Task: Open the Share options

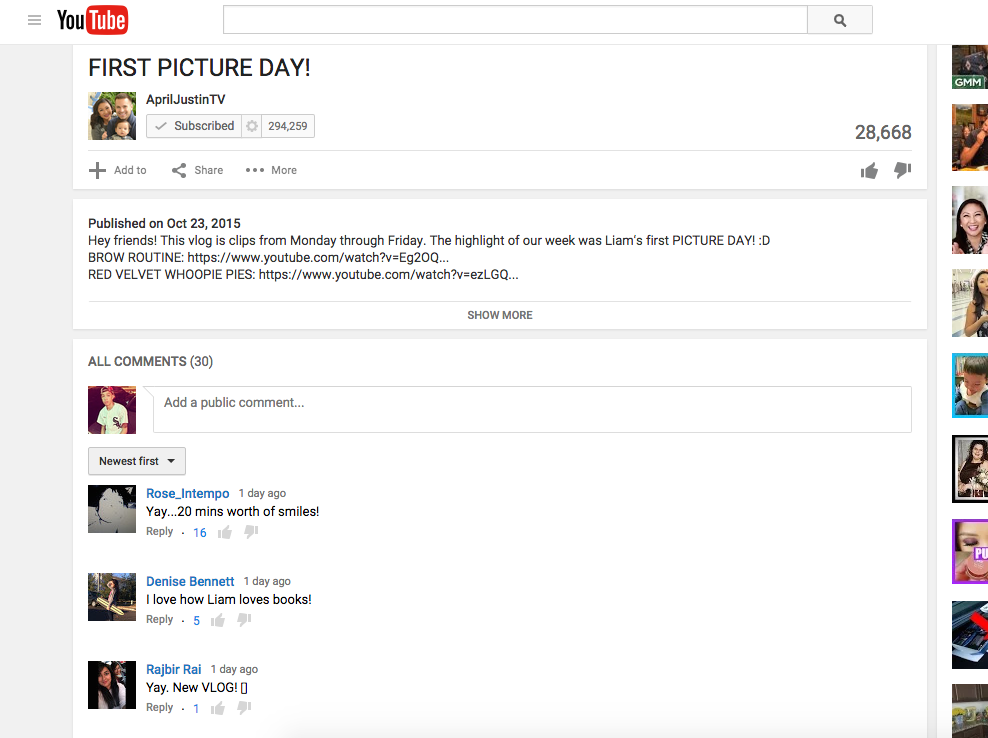Action: (x=198, y=170)
